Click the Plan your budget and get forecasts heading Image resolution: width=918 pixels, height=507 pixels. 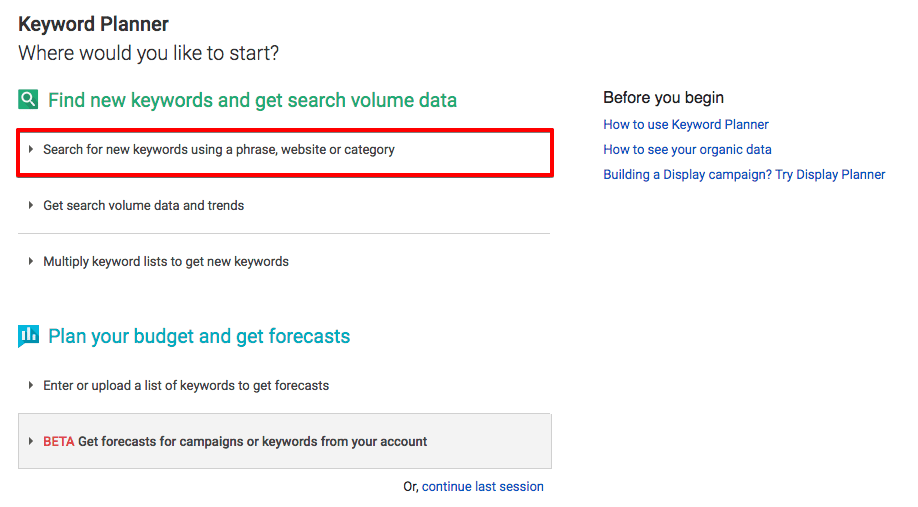[x=199, y=336]
